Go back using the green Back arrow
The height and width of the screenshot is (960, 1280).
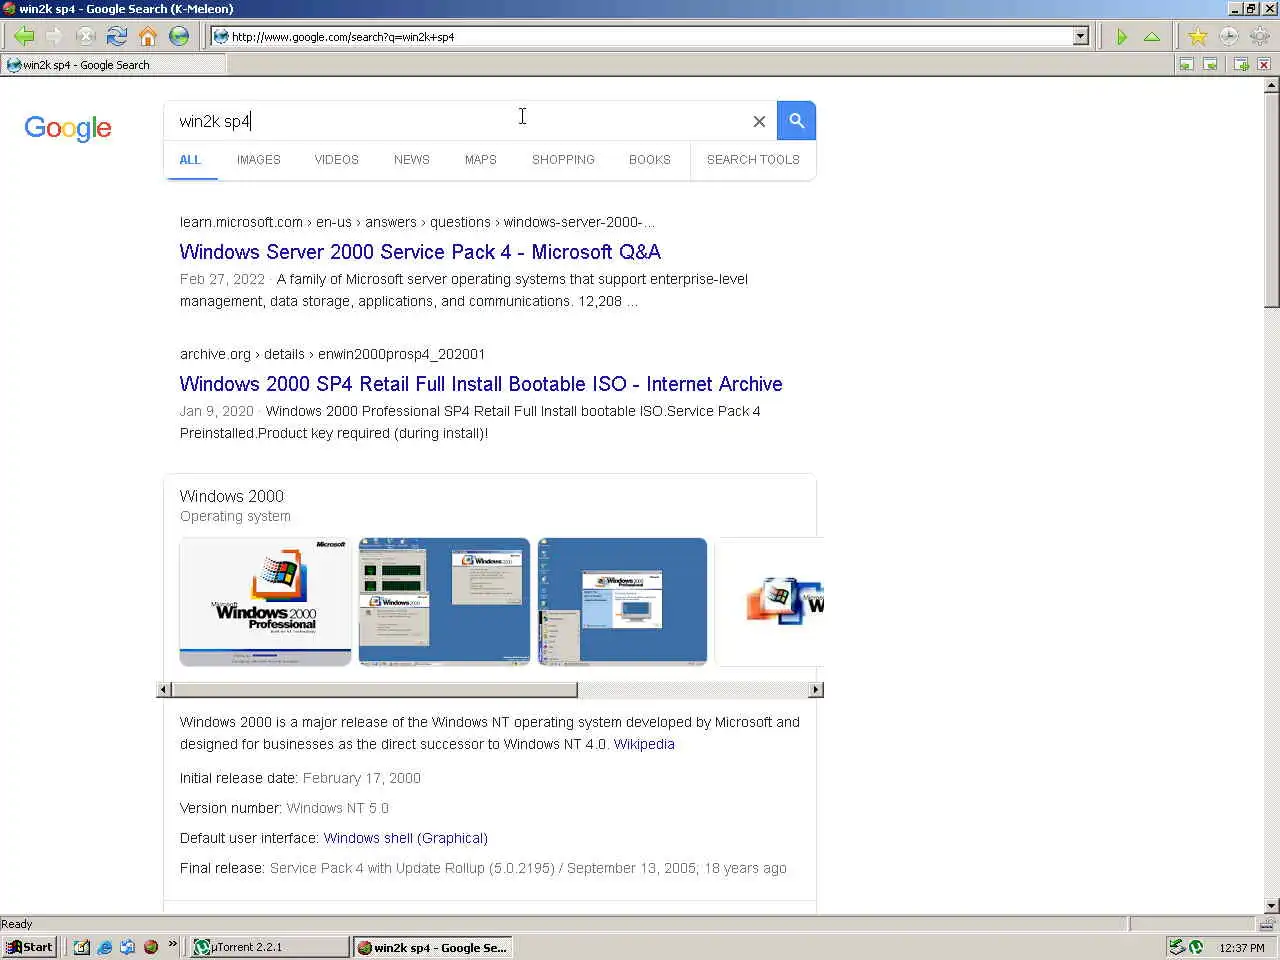click(24, 37)
